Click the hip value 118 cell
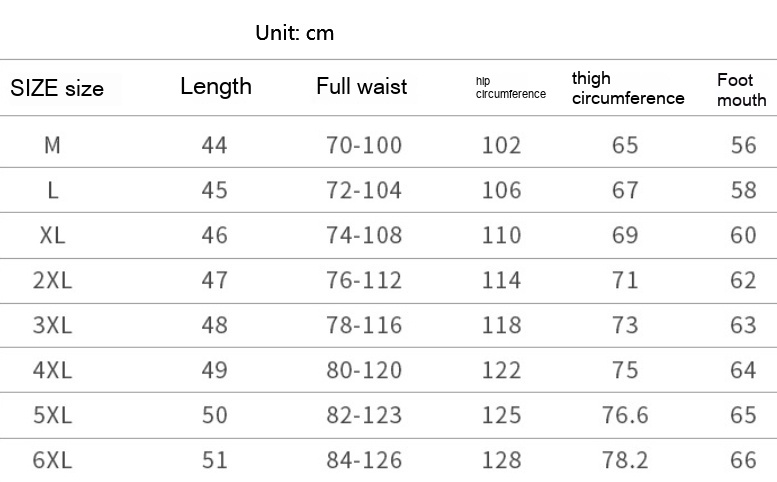The width and height of the screenshot is (777, 482). coord(502,325)
